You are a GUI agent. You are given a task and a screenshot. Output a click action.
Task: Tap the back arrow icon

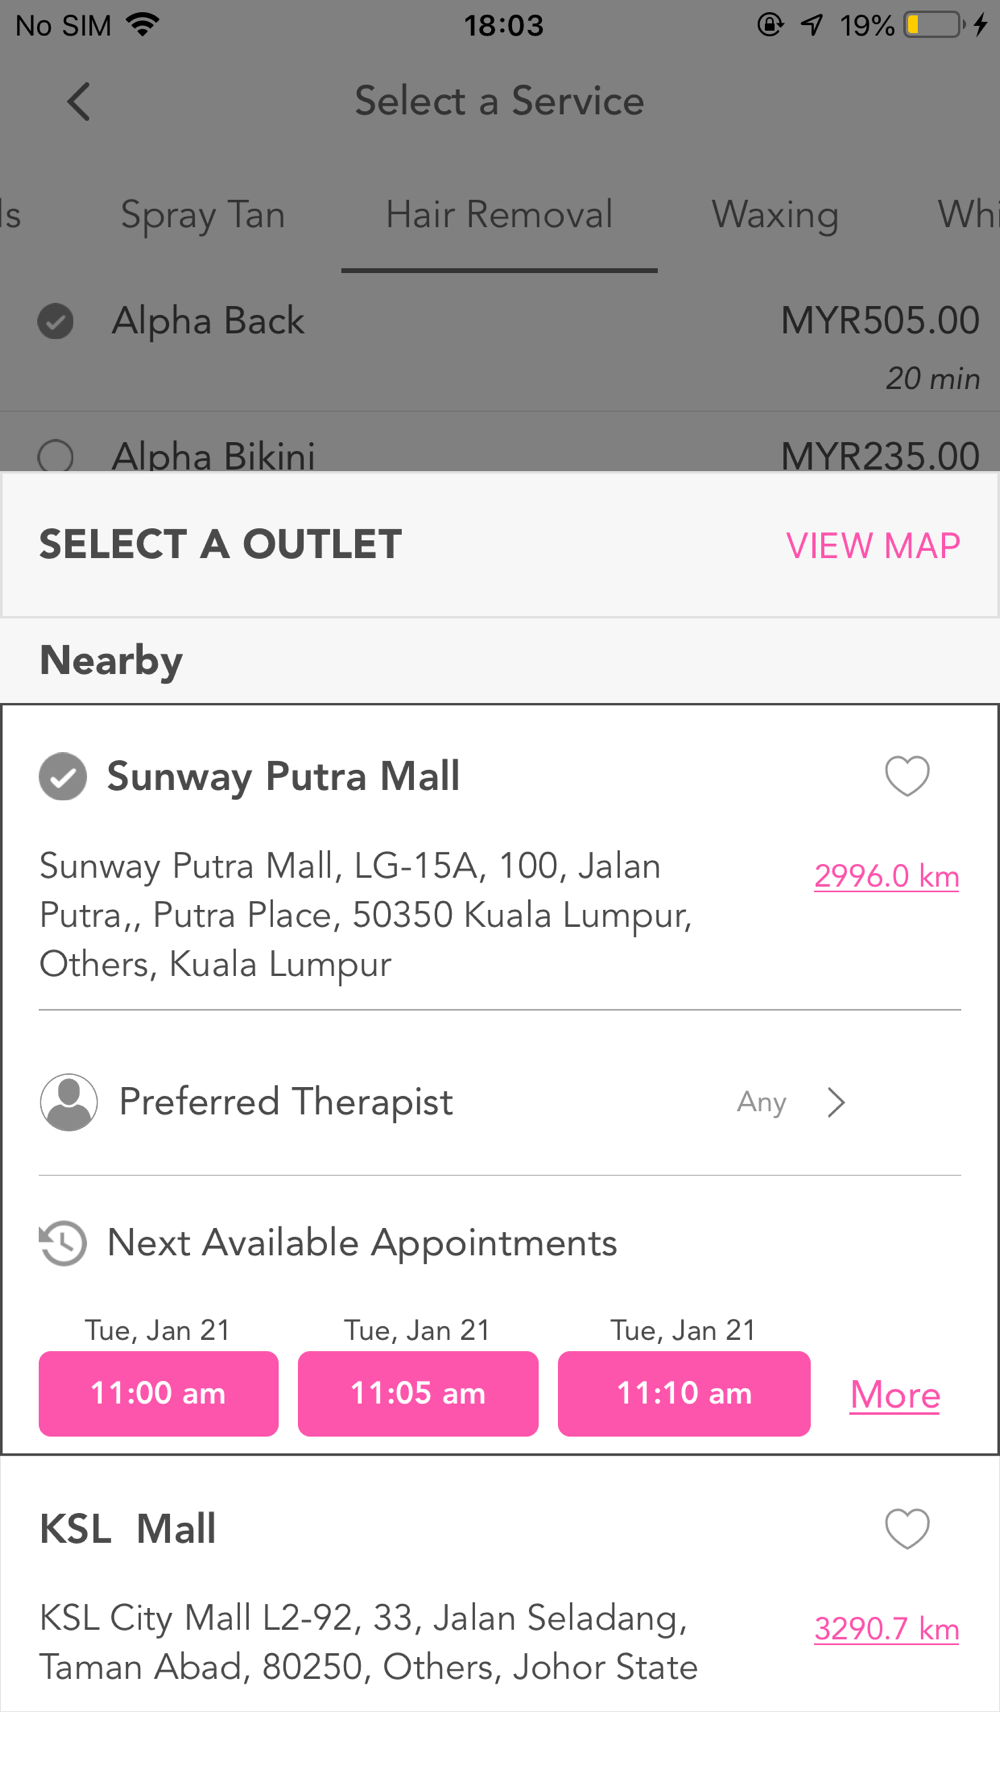pyautogui.click(x=78, y=101)
